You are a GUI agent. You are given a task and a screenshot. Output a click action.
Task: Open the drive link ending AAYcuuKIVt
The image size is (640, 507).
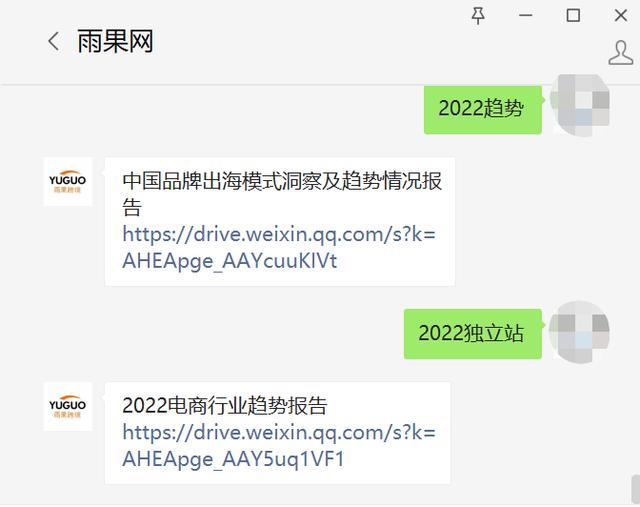point(279,247)
